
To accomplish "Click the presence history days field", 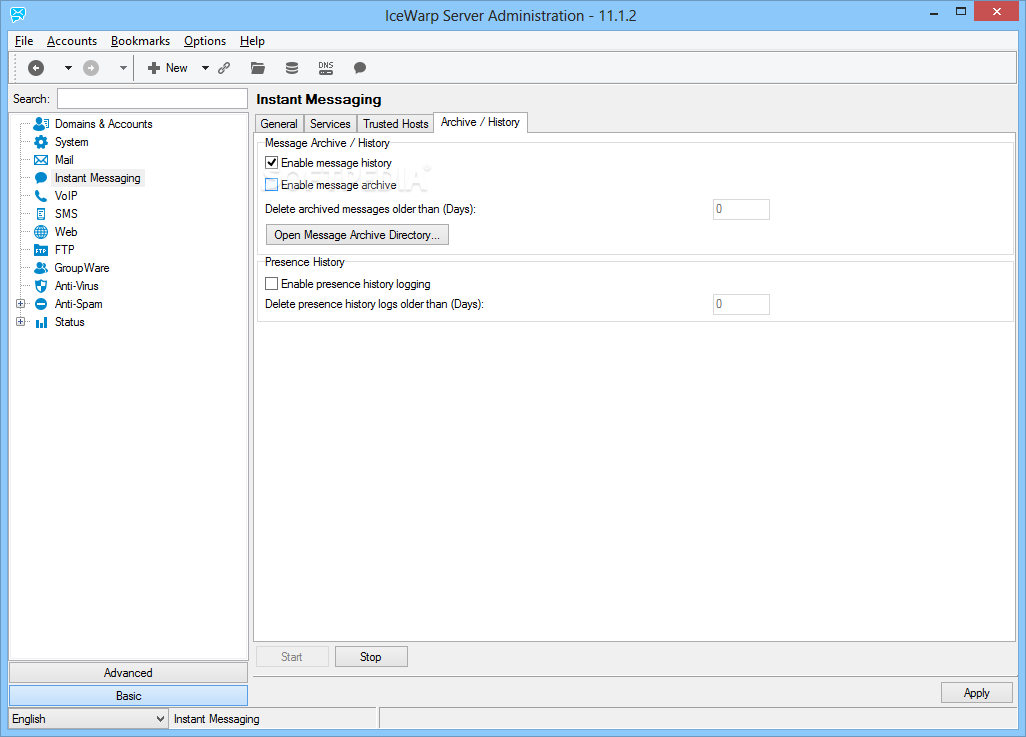I will tap(741, 304).
